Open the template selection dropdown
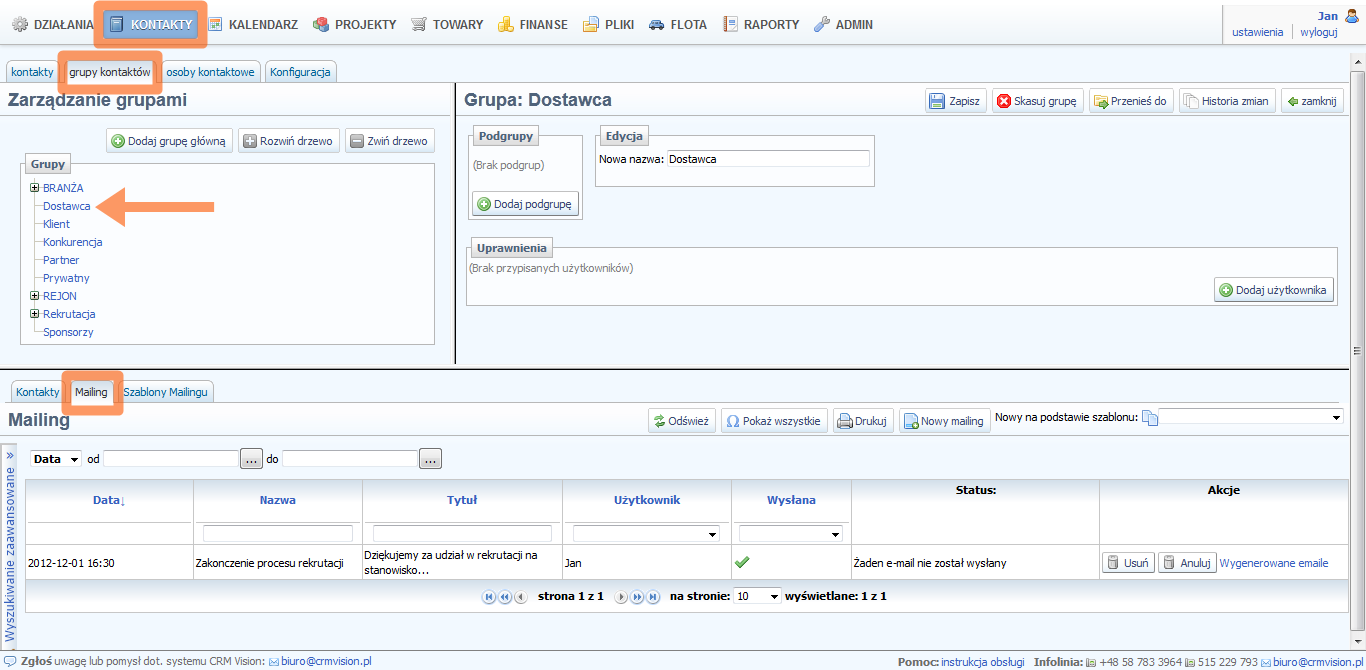The image size is (1366, 670). [x=1250, y=417]
